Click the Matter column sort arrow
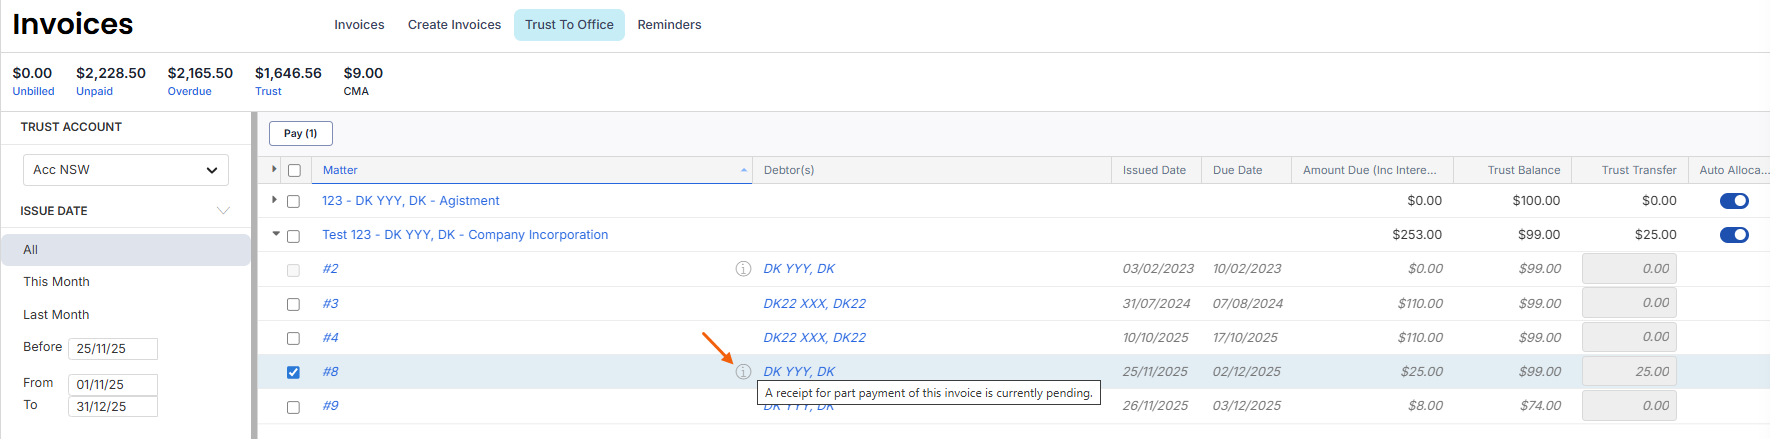Screen dimensions: 1770x439 744,171
